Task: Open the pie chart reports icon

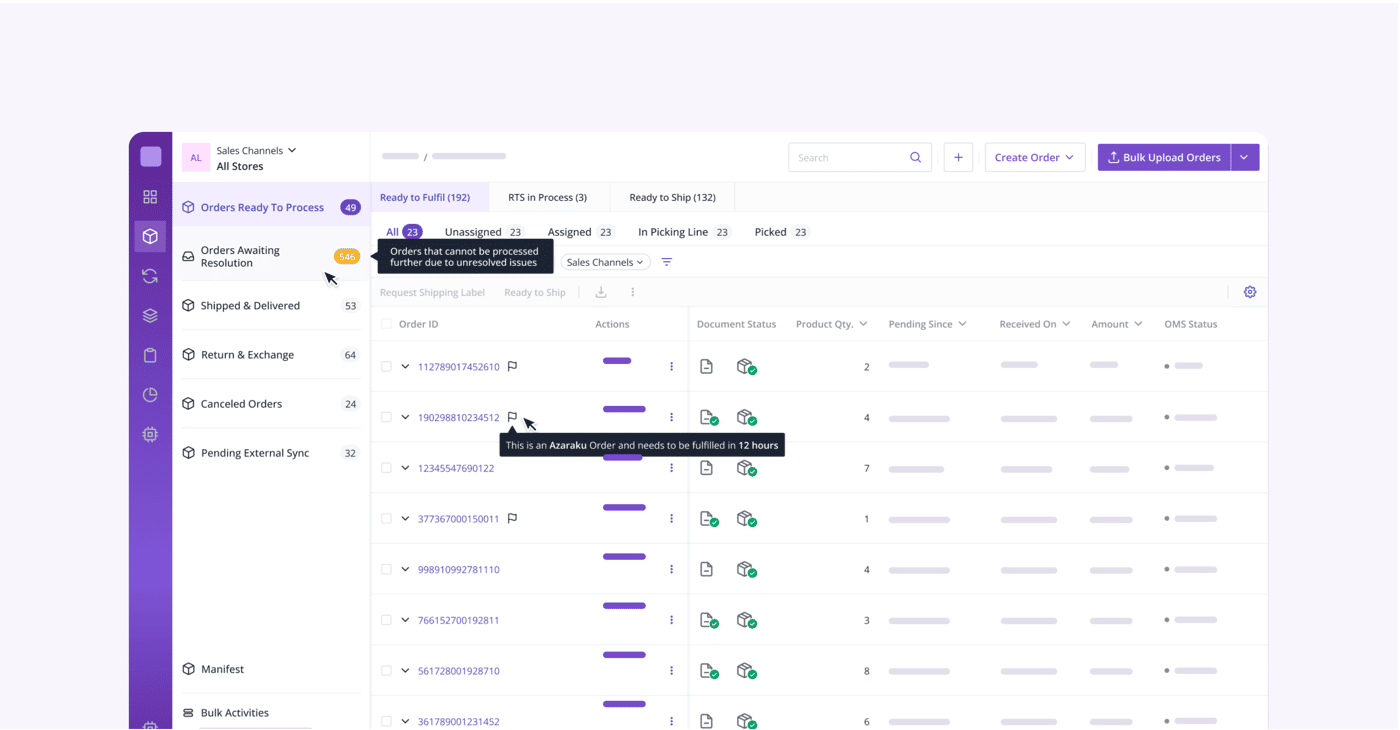Action: click(x=150, y=395)
